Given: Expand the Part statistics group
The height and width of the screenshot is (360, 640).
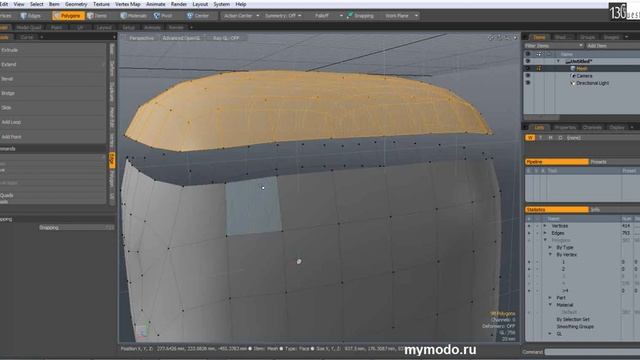Looking at the screenshot, I should coord(550,298).
